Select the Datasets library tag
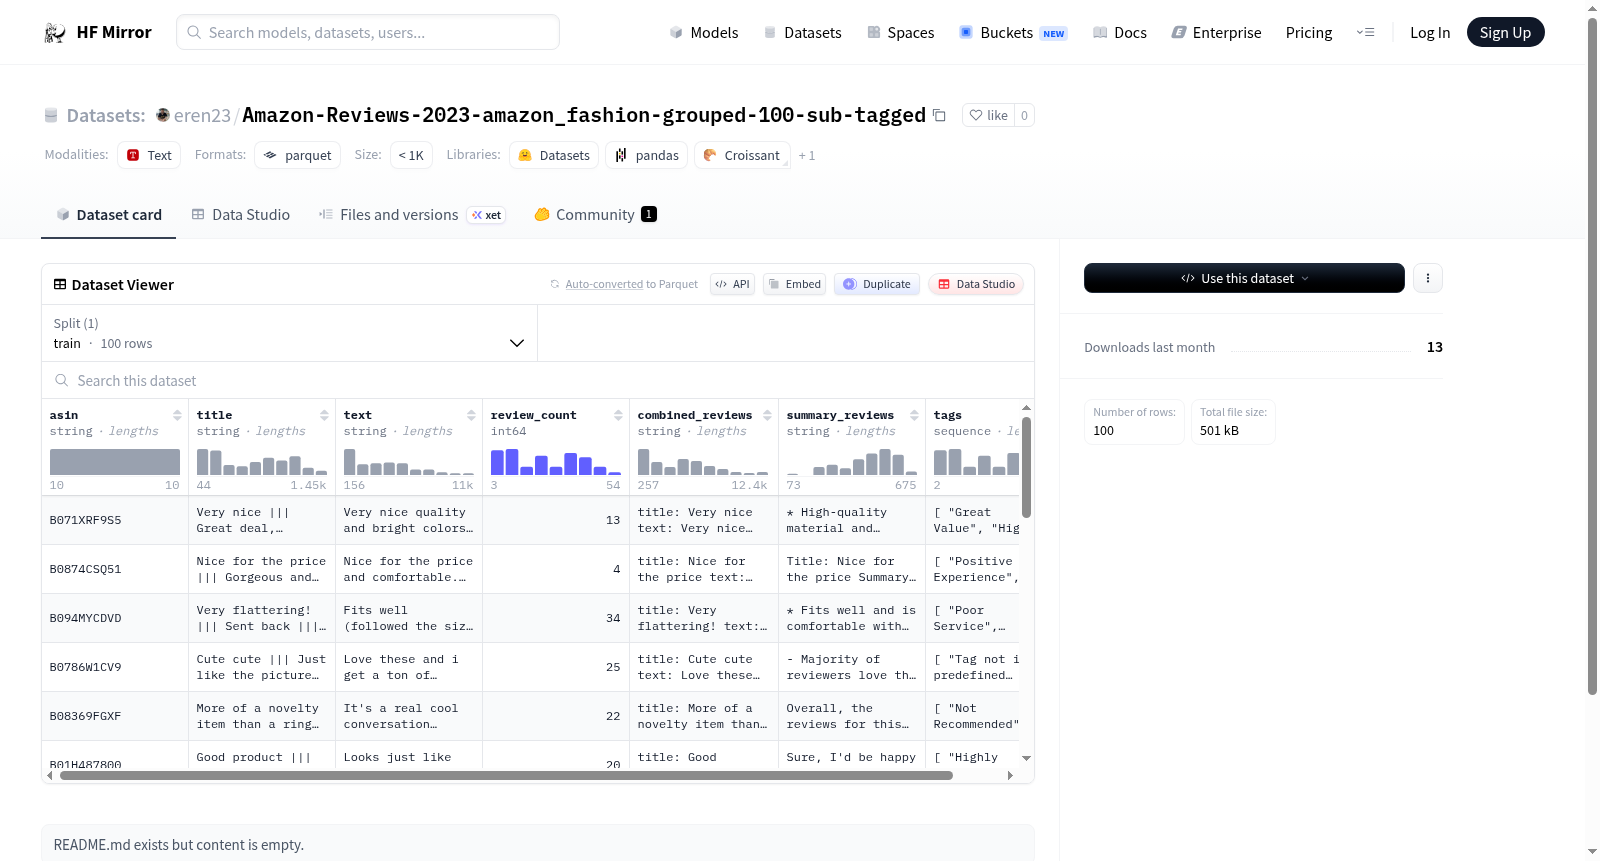 (554, 155)
